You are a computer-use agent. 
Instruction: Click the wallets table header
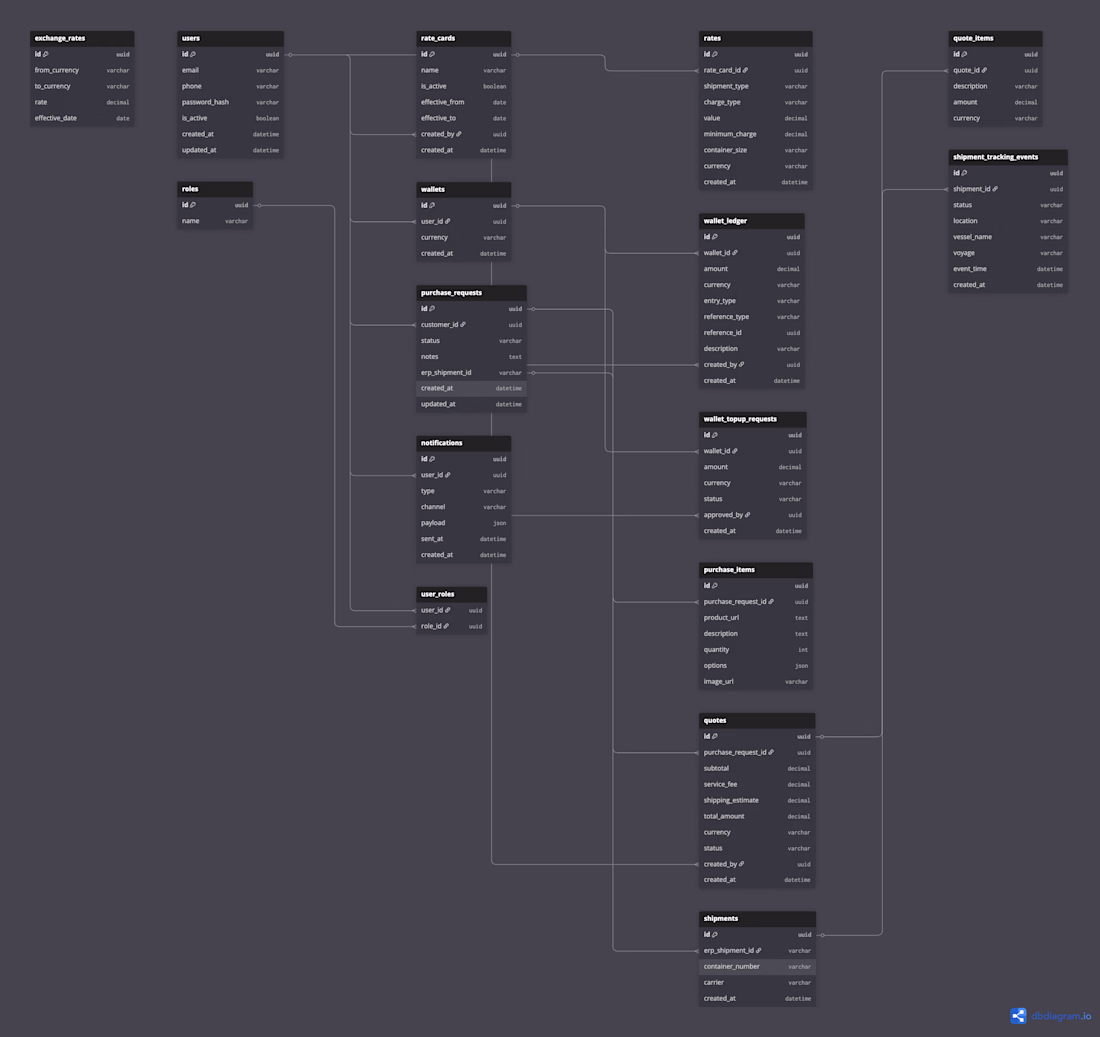click(x=463, y=189)
